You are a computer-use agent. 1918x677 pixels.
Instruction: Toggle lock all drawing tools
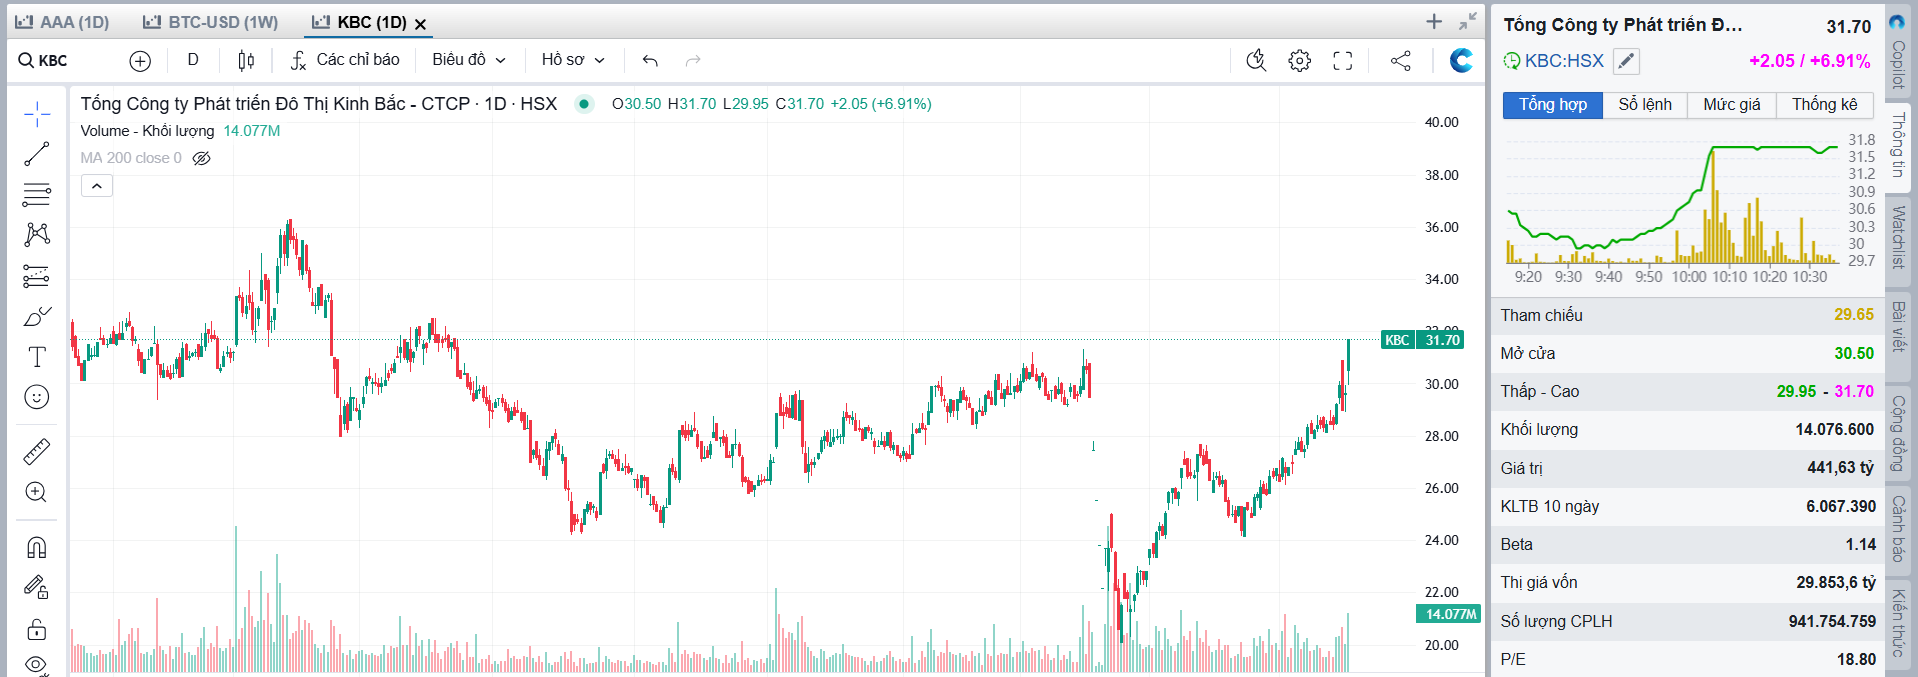tap(37, 629)
